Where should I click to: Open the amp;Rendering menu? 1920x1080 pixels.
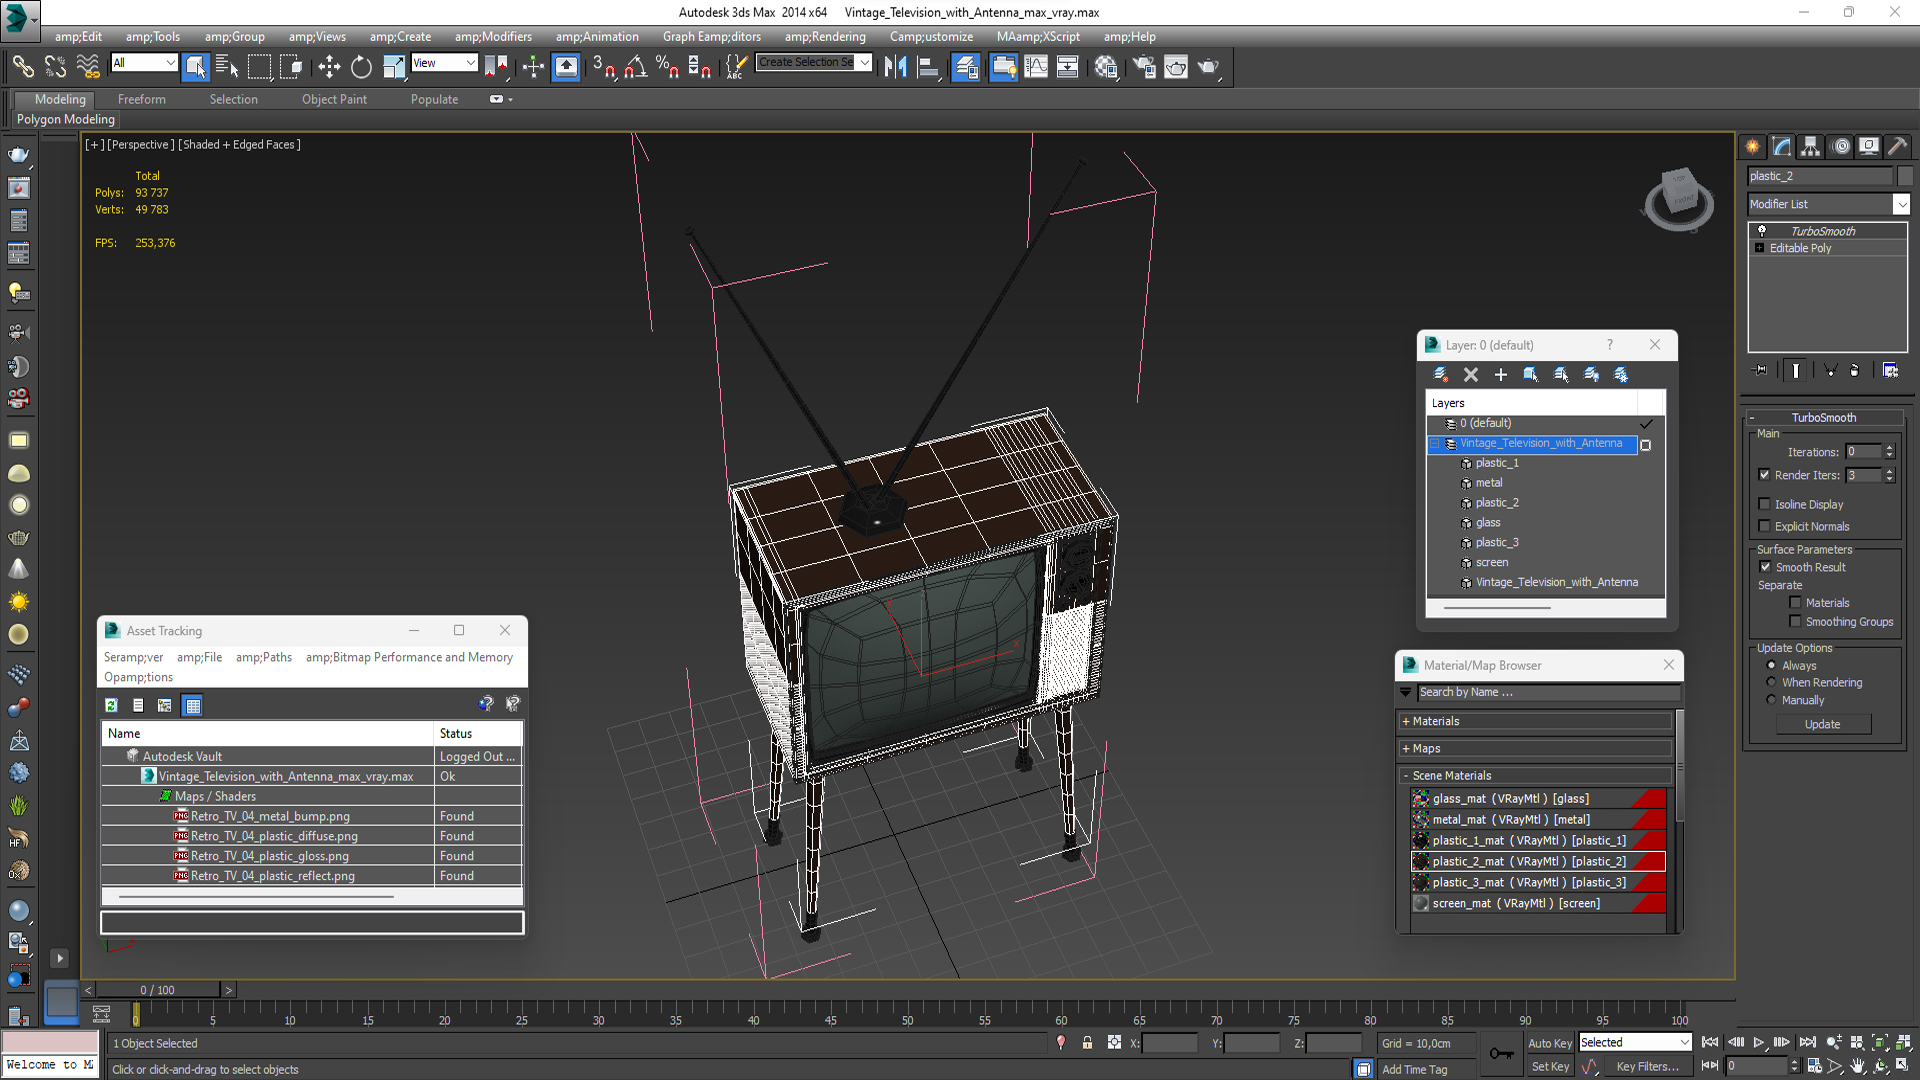(x=825, y=36)
